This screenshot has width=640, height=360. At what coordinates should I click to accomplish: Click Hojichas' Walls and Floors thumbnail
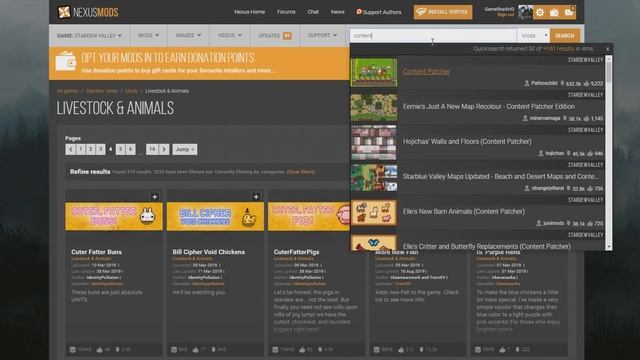(x=373, y=142)
